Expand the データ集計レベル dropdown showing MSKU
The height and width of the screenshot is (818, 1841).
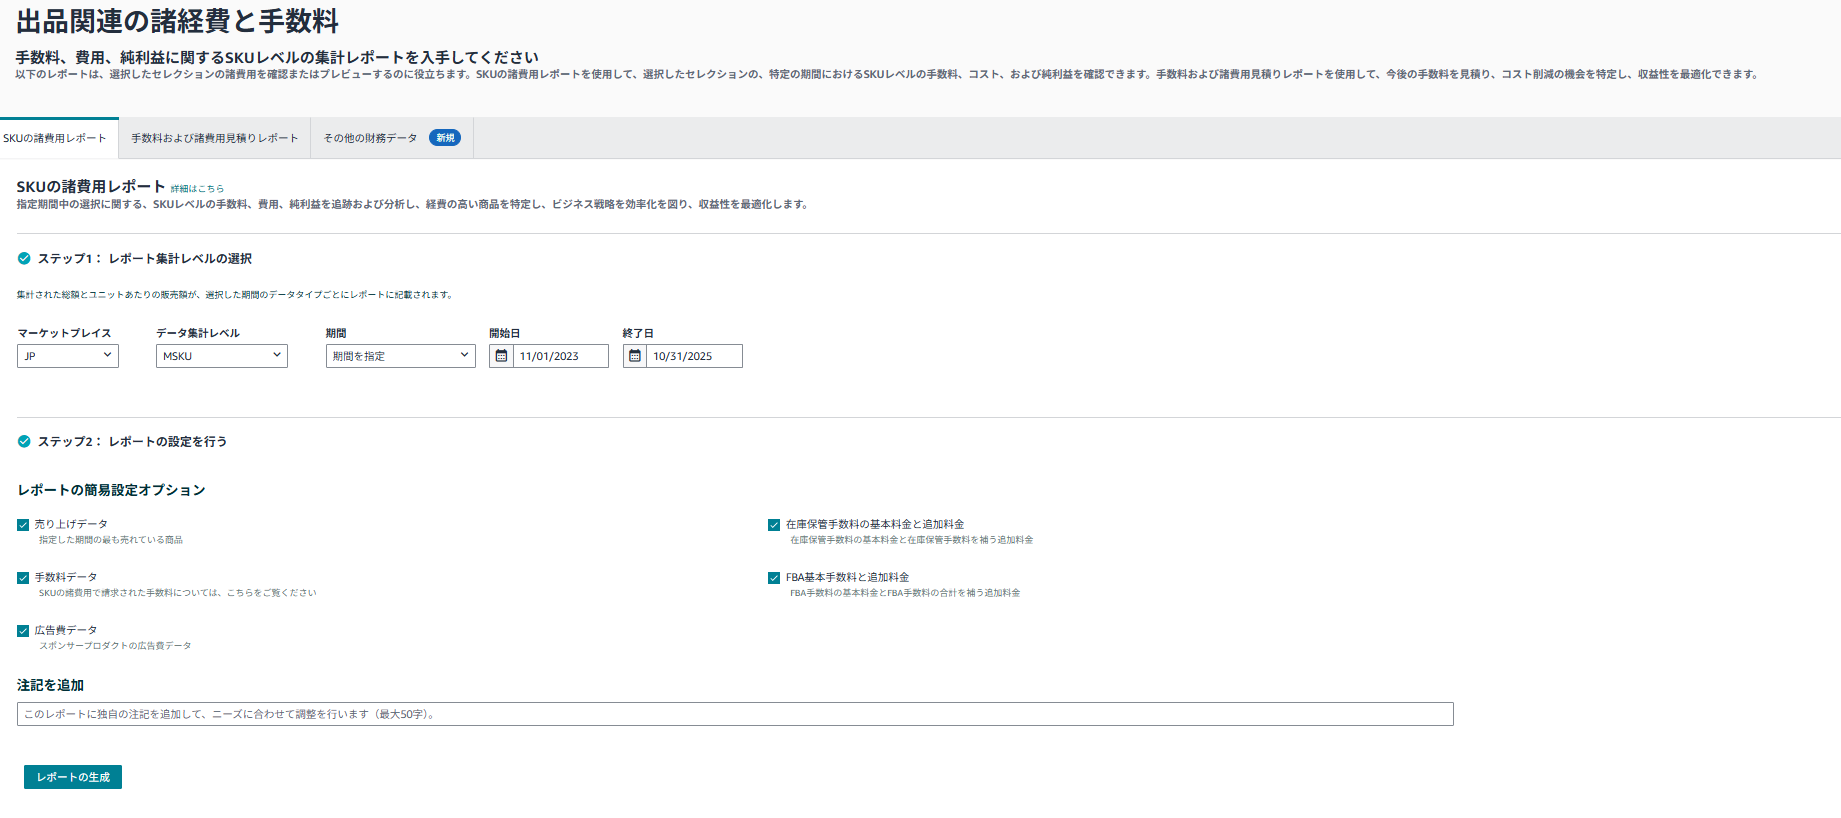tap(221, 356)
